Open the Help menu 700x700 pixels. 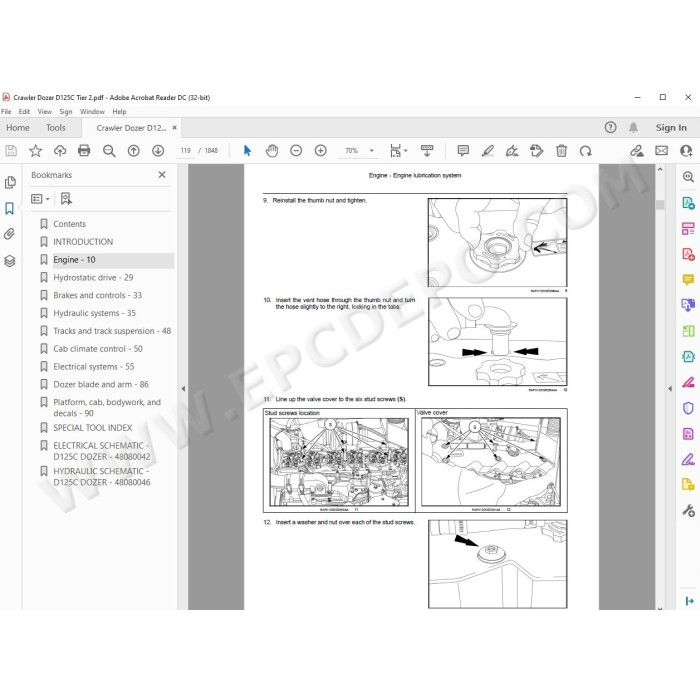click(119, 112)
